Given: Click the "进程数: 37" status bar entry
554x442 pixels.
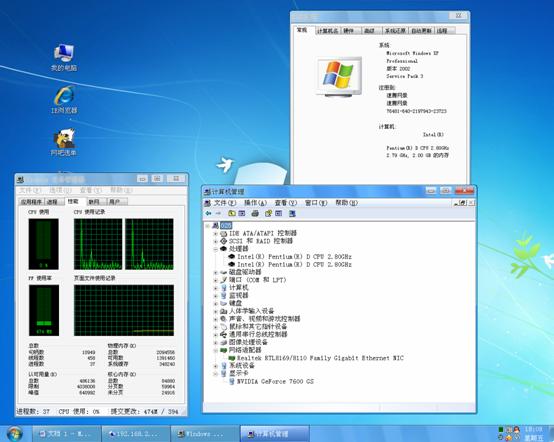Looking at the screenshot, I should [33, 412].
